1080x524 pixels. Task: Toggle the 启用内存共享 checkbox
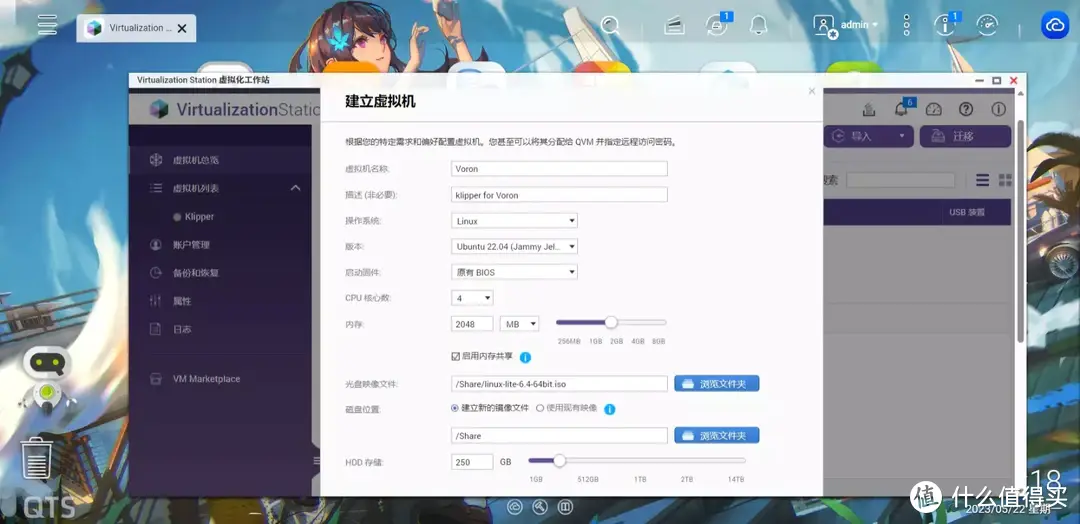(x=455, y=356)
